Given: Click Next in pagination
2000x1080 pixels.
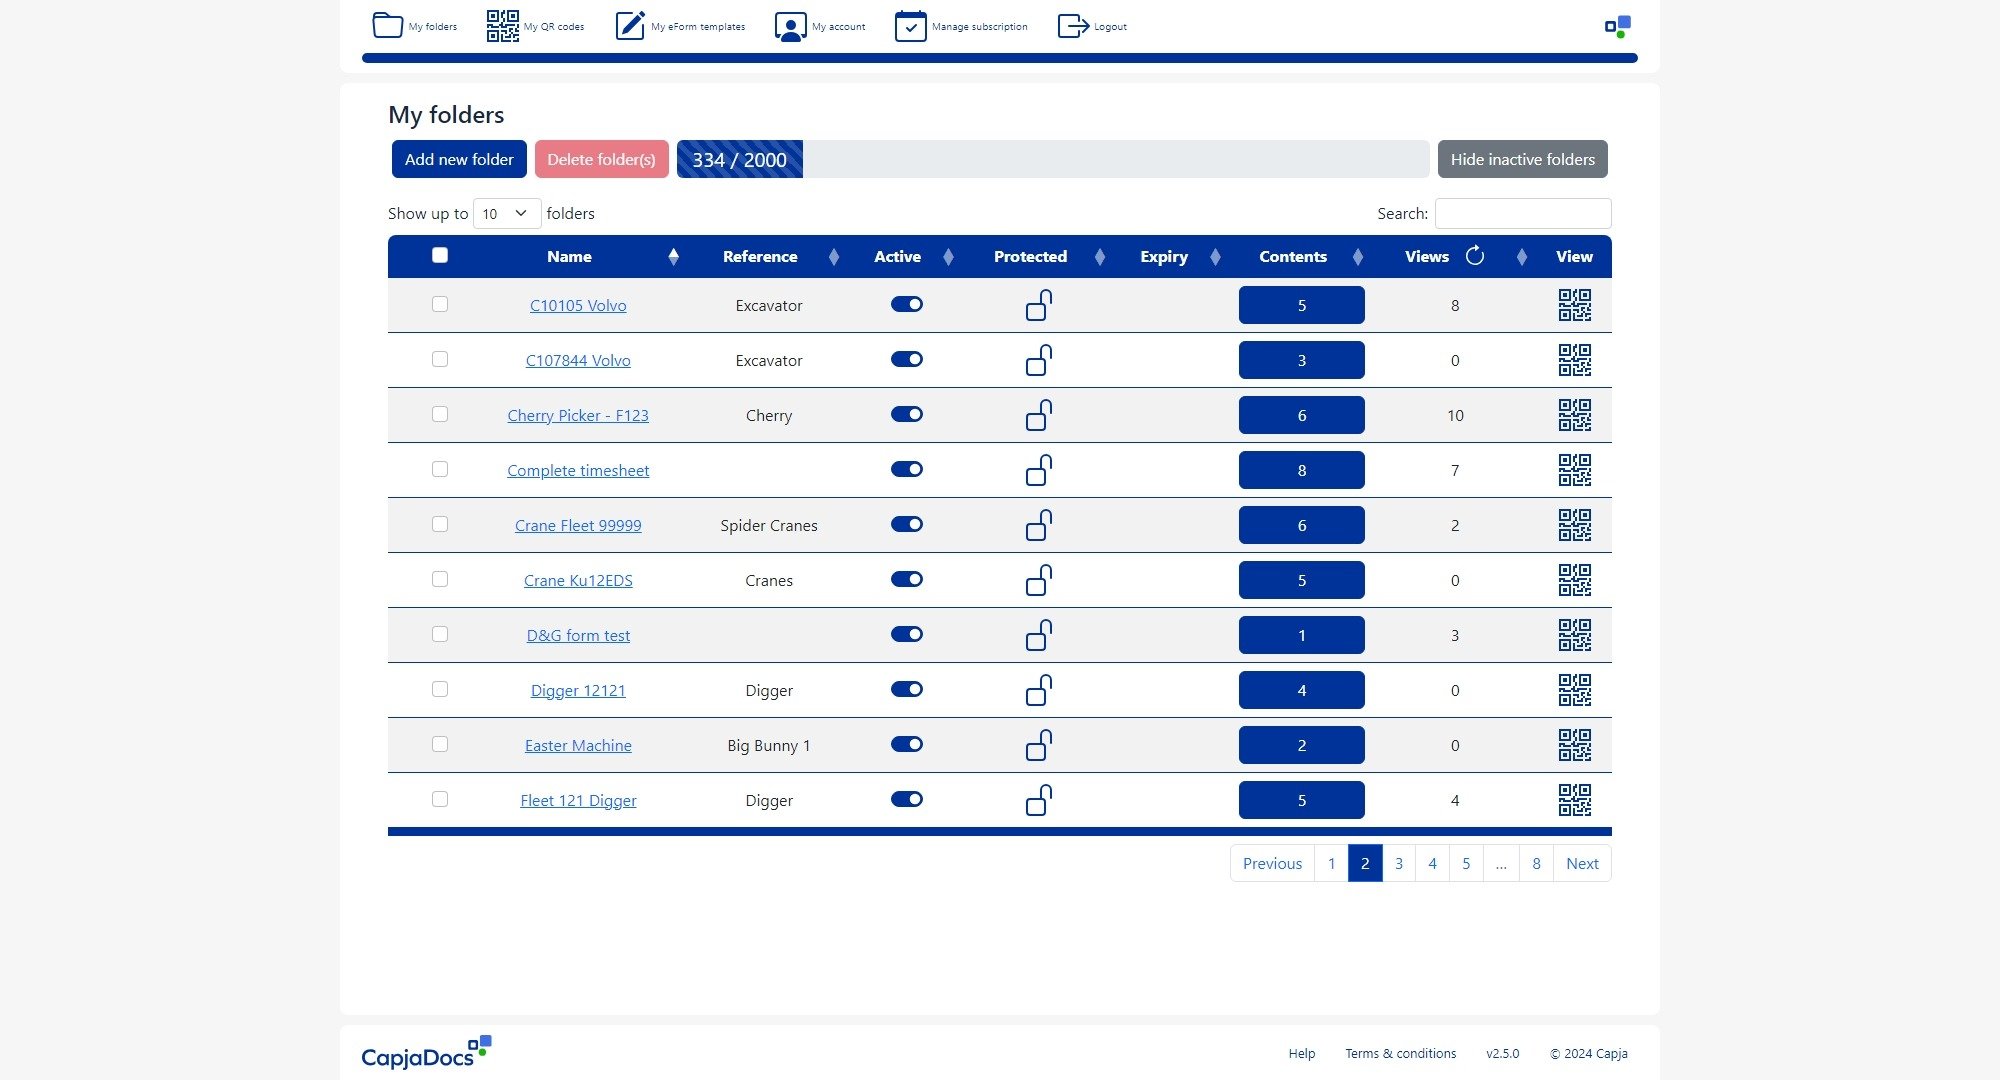Looking at the screenshot, I should tap(1581, 863).
